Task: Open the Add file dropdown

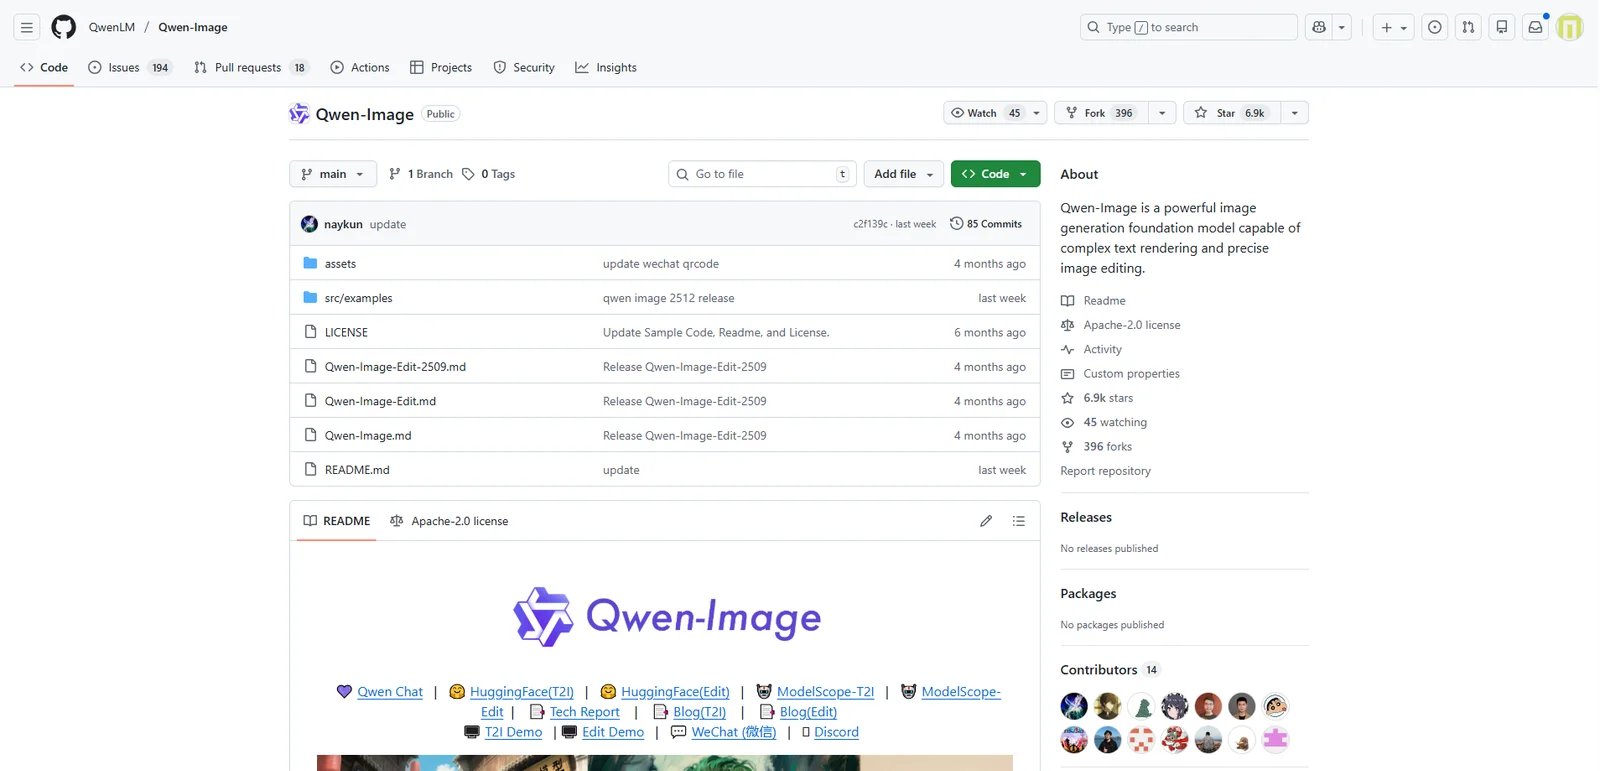Action: 903,174
